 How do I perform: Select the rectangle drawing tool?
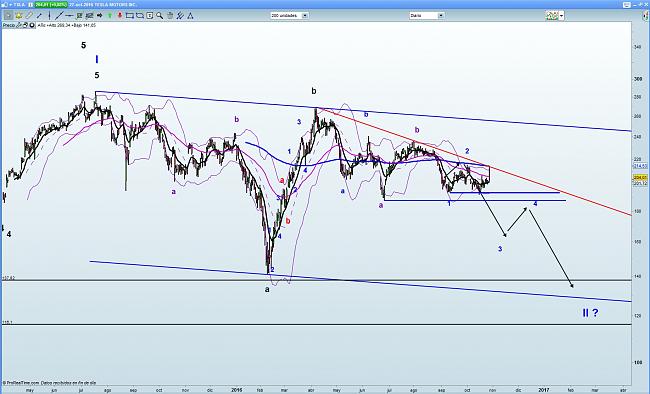coord(130,16)
